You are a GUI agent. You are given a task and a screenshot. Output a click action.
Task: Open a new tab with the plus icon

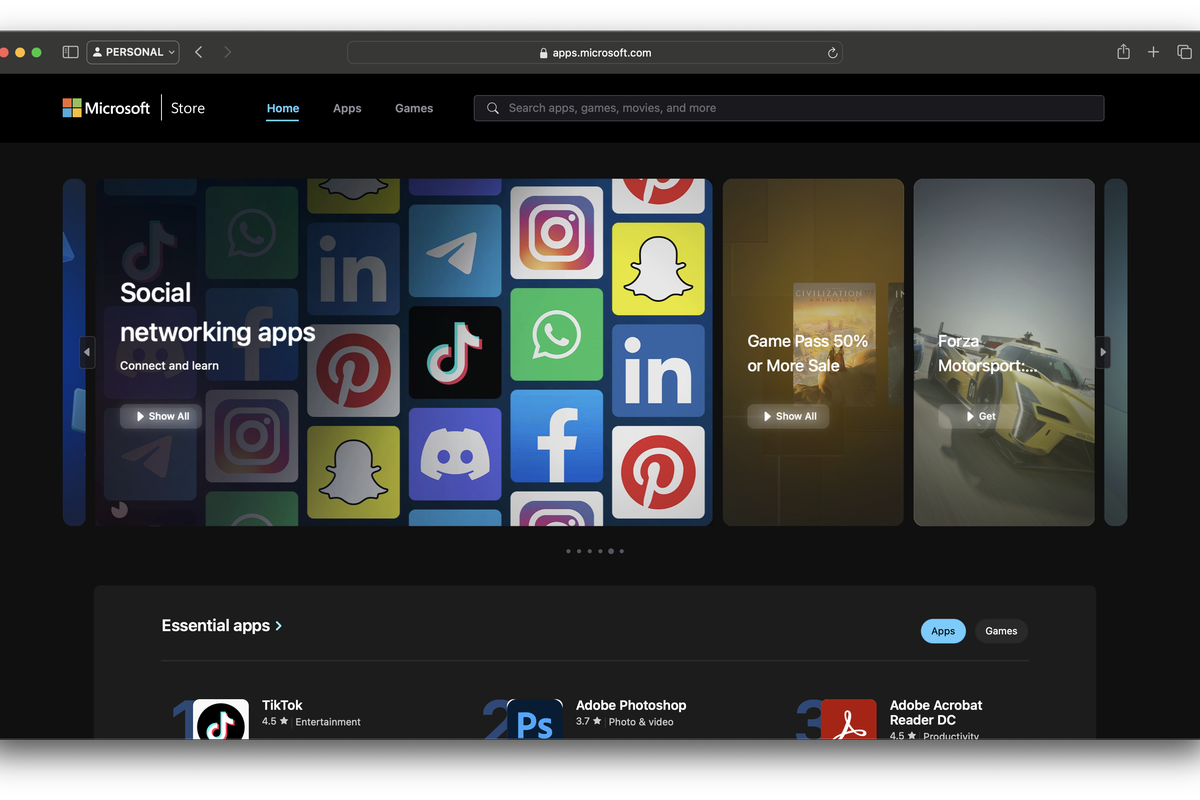click(x=1153, y=51)
